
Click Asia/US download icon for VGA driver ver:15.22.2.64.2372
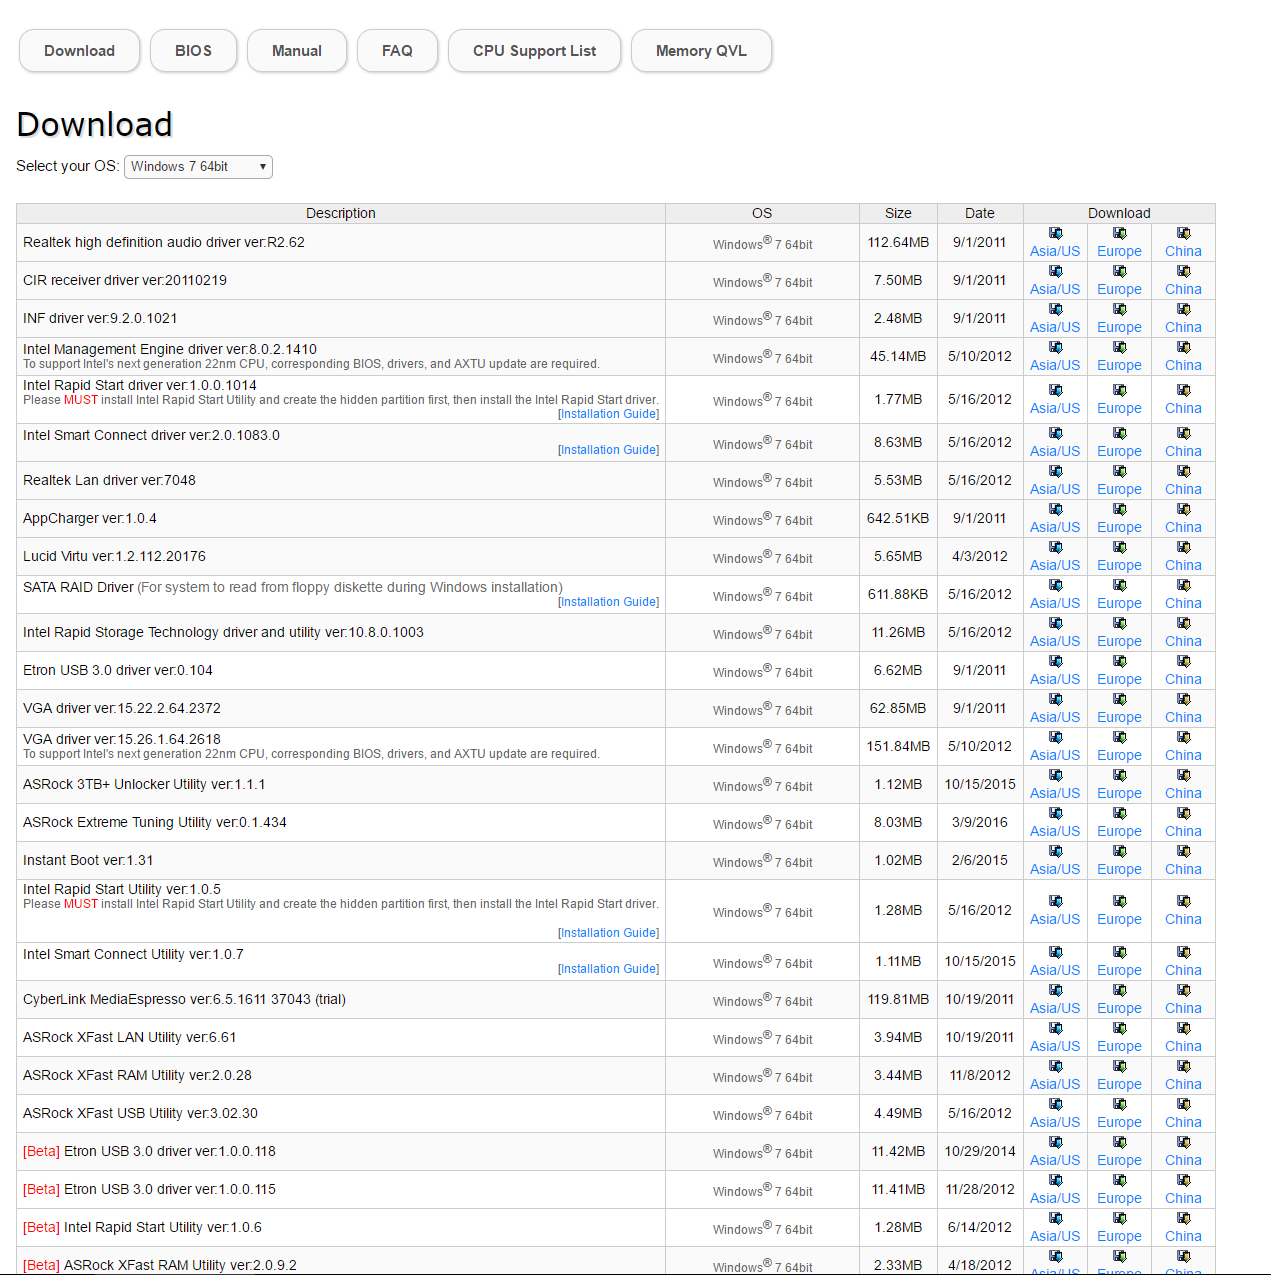point(1055,699)
